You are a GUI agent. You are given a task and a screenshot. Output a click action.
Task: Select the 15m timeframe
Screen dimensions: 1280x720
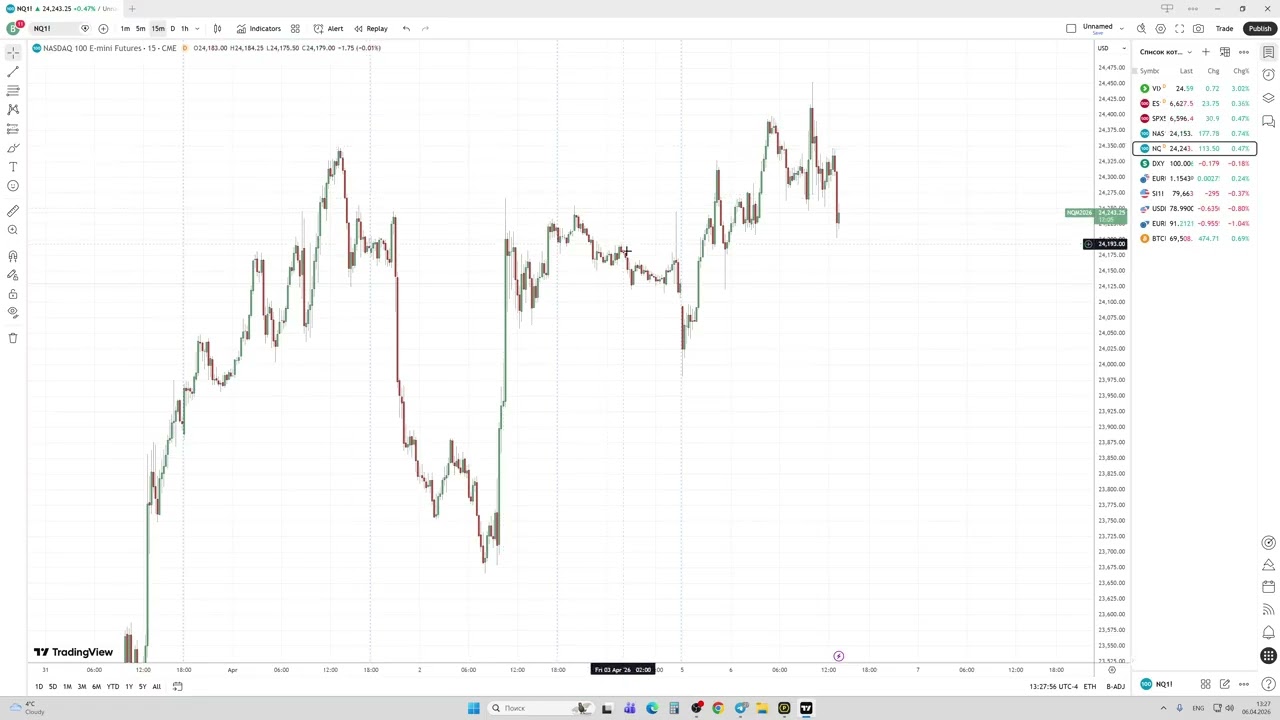158,29
